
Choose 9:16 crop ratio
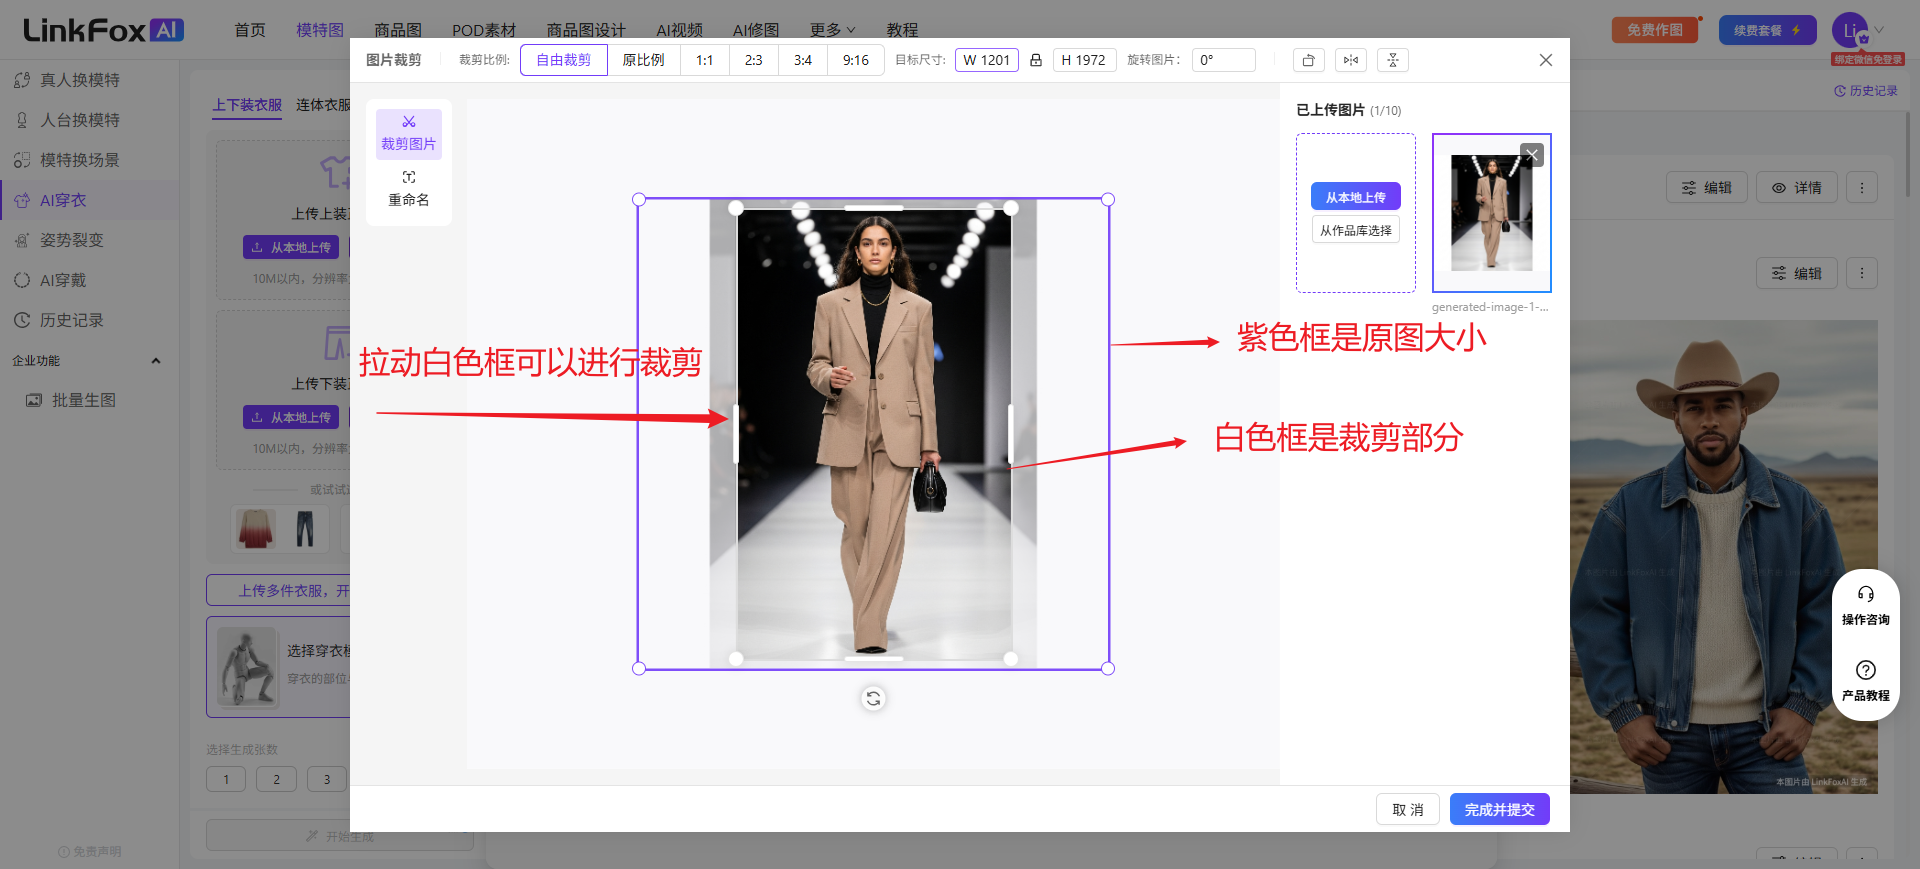[x=856, y=60]
